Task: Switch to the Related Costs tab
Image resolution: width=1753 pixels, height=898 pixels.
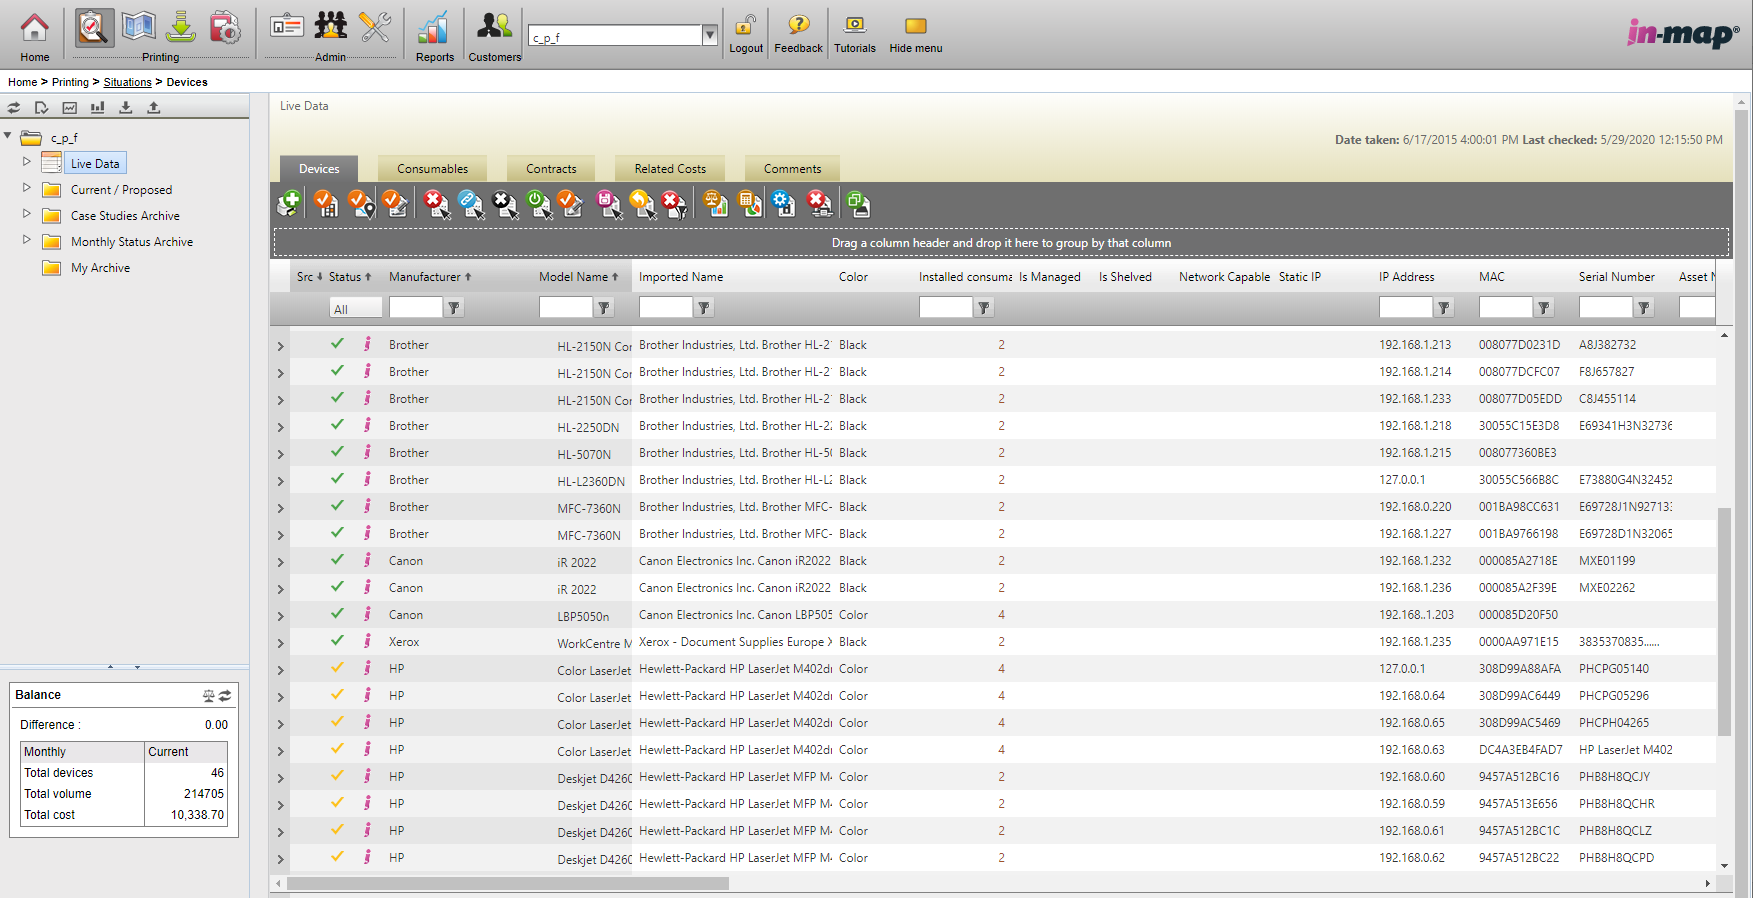Action: pyautogui.click(x=670, y=169)
